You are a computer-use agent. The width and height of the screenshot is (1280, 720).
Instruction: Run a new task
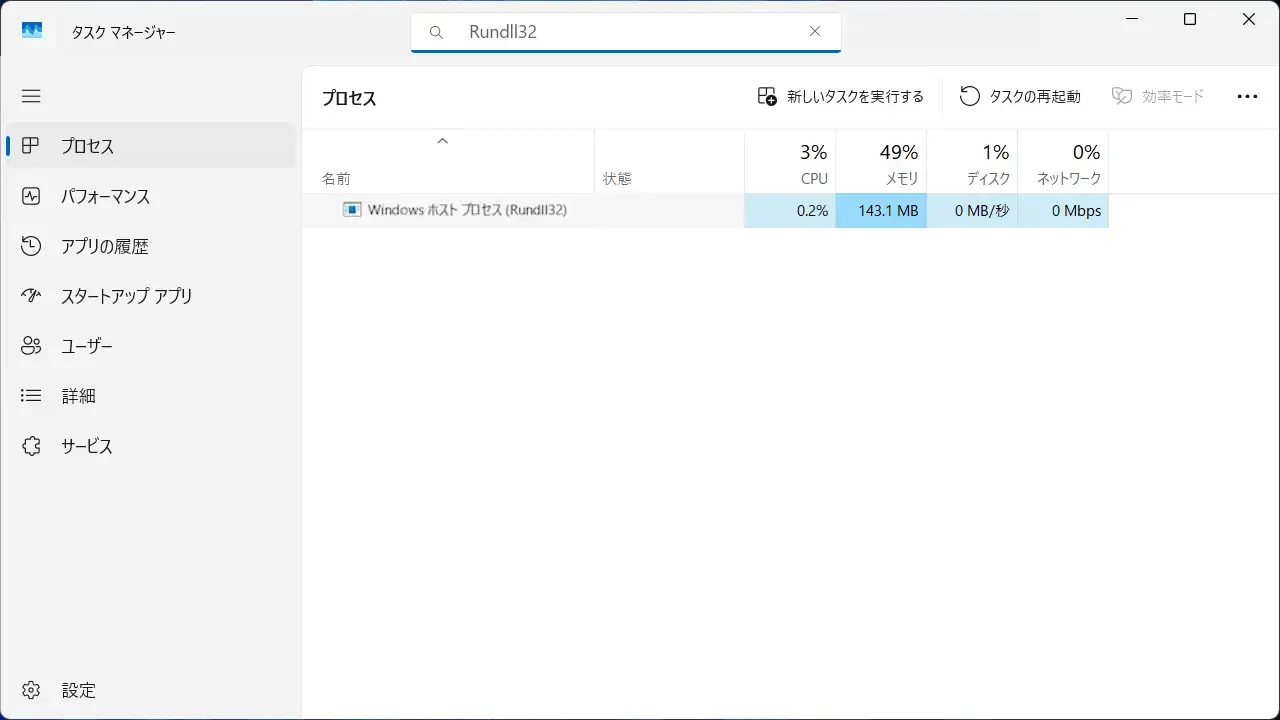[840, 96]
